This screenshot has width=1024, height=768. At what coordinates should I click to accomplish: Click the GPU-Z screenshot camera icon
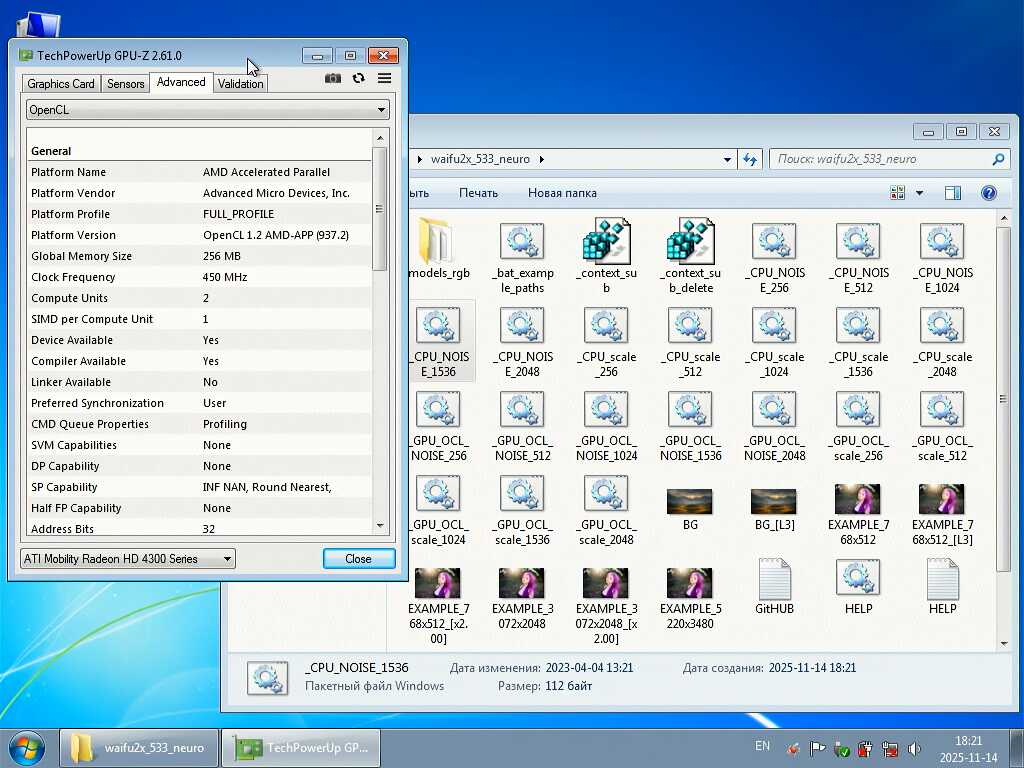tap(333, 78)
